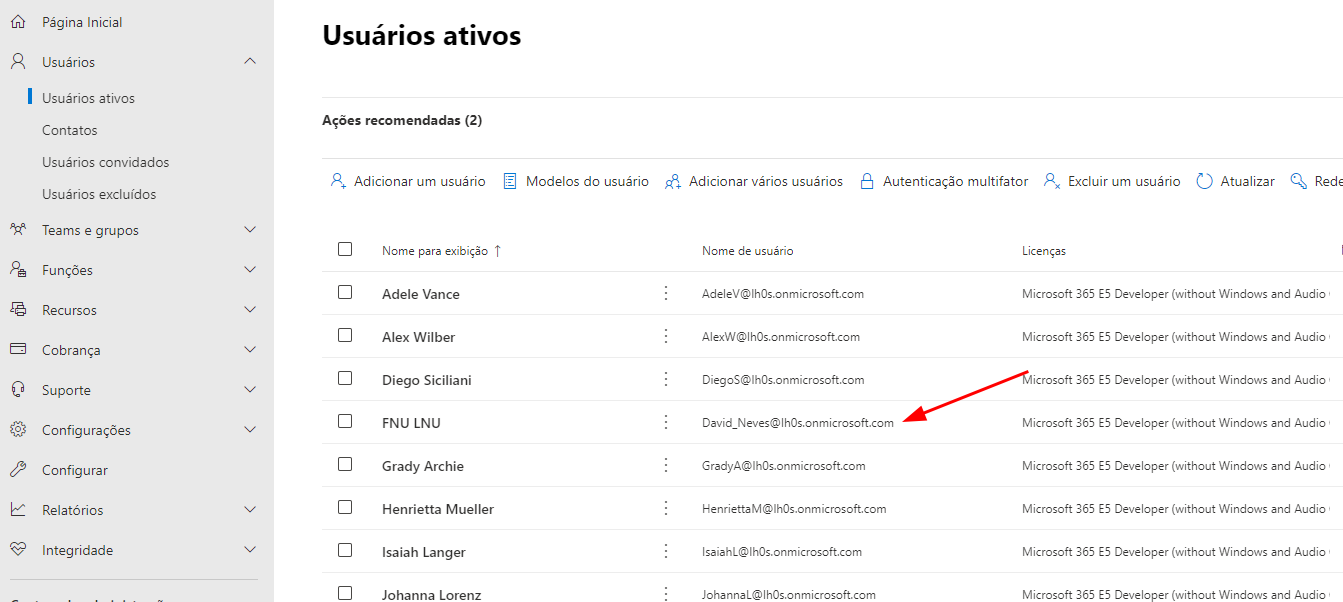The width and height of the screenshot is (1343, 602).
Task: Click the Adicionar um usuário icon
Action: point(338,181)
